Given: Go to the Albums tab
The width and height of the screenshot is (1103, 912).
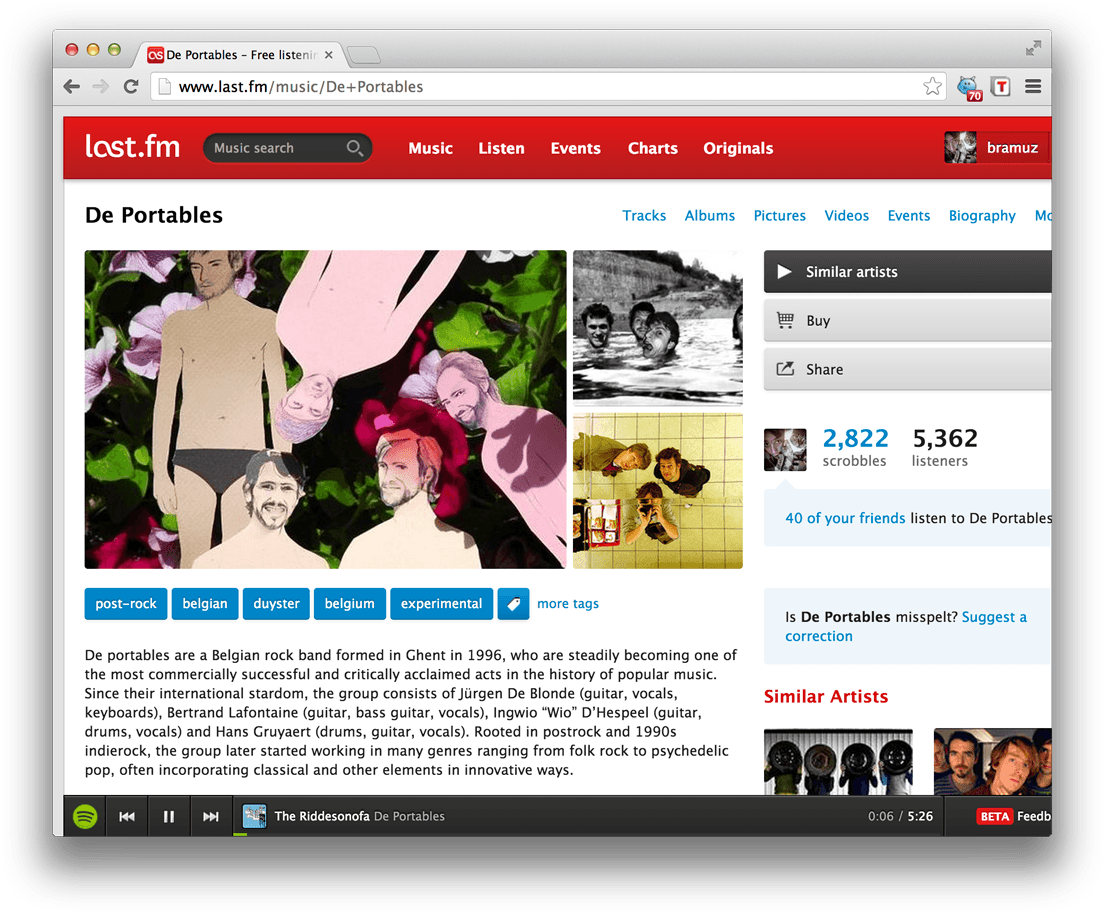Looking at the screenshot, I should pos(710,215).
